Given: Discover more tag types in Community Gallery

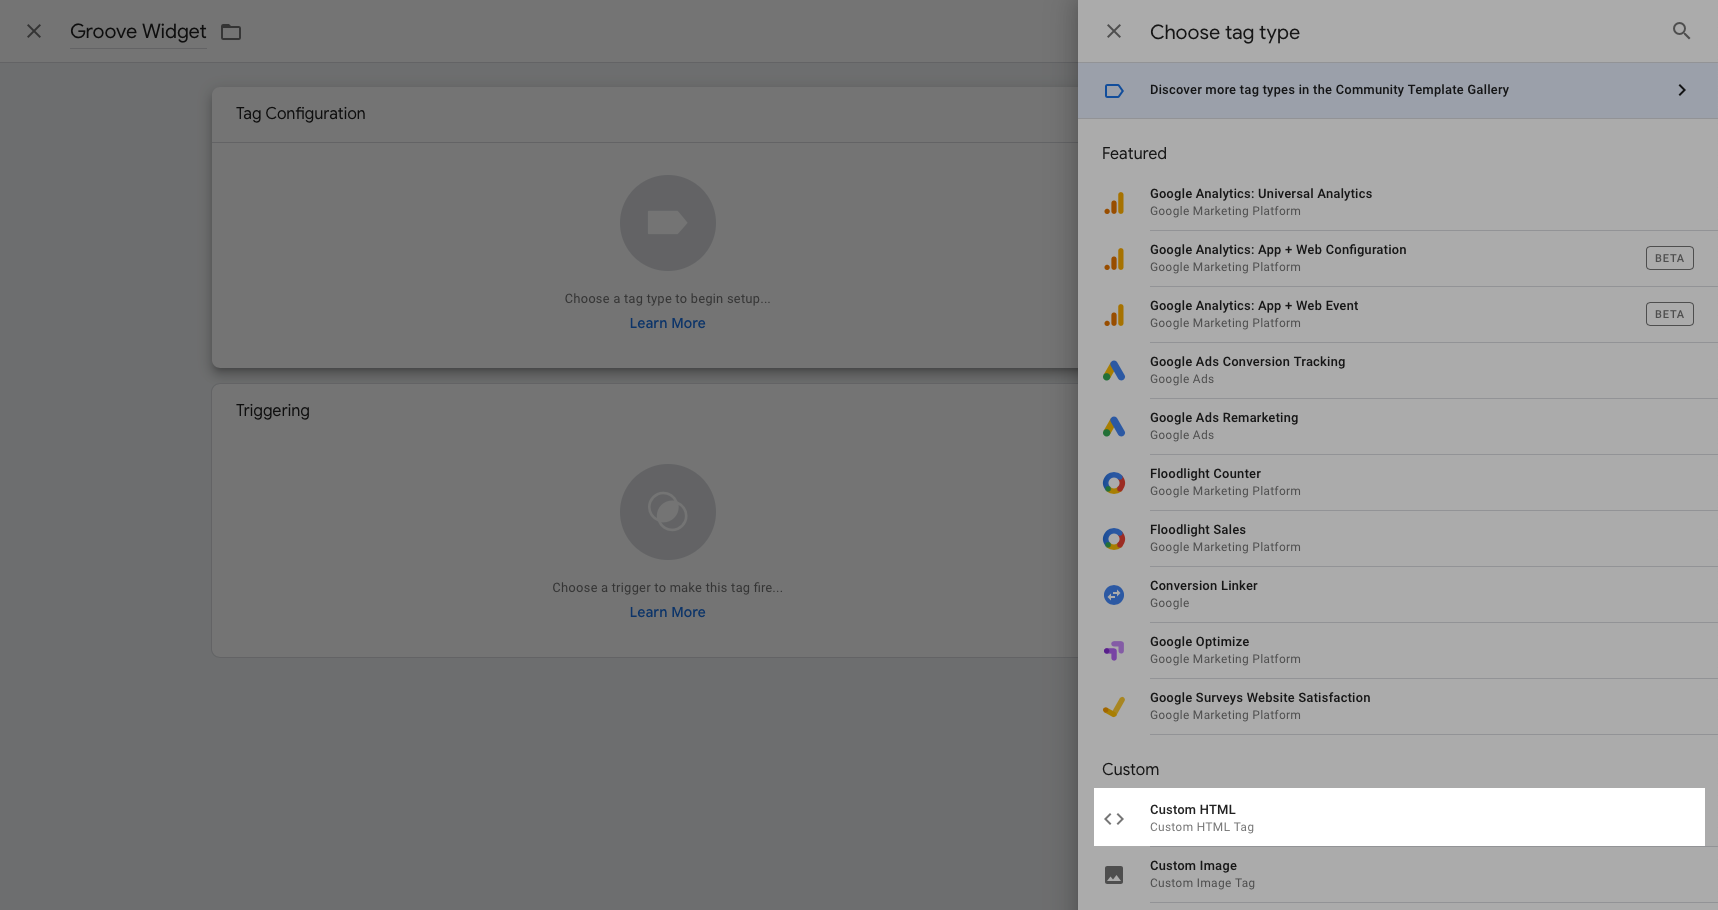Looking at the screenshot, I should (x=1398, y=90).
